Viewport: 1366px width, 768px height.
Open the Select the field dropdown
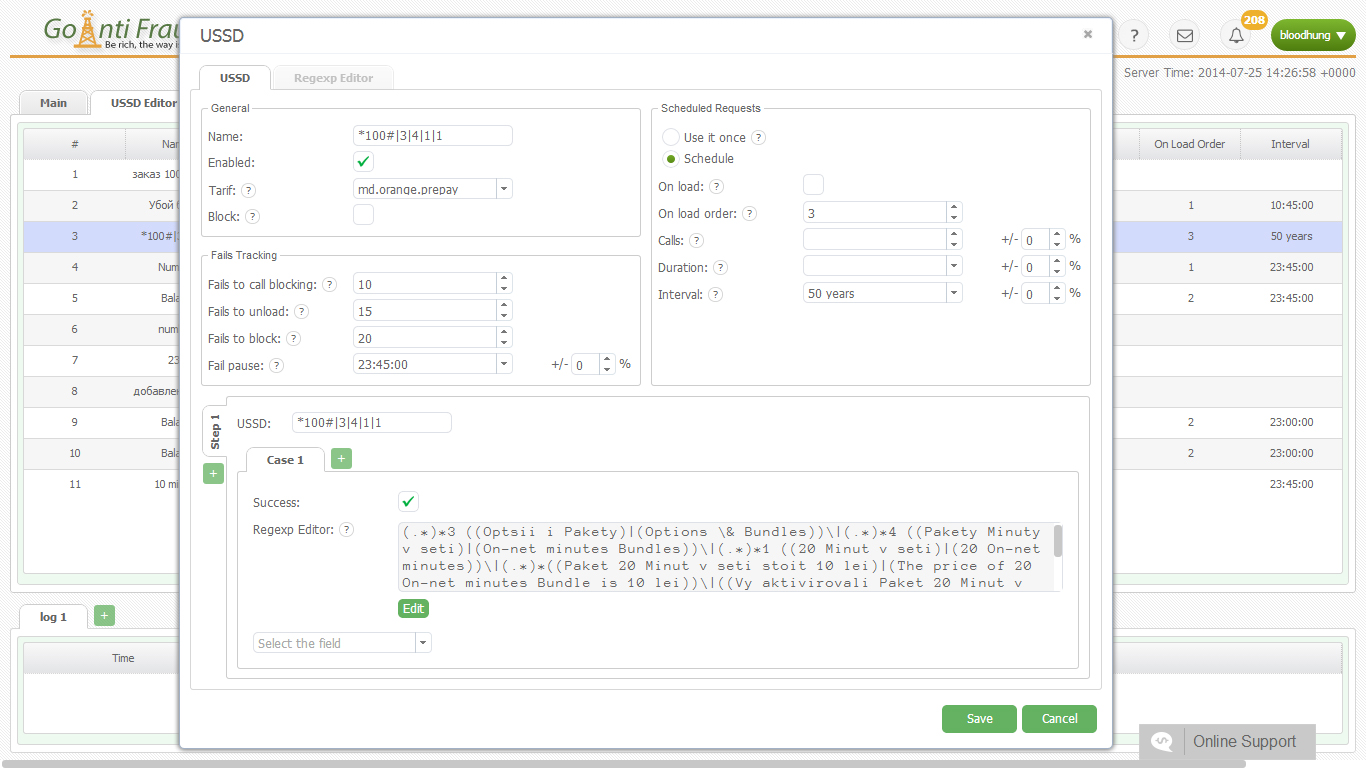(x=423, y=643)
